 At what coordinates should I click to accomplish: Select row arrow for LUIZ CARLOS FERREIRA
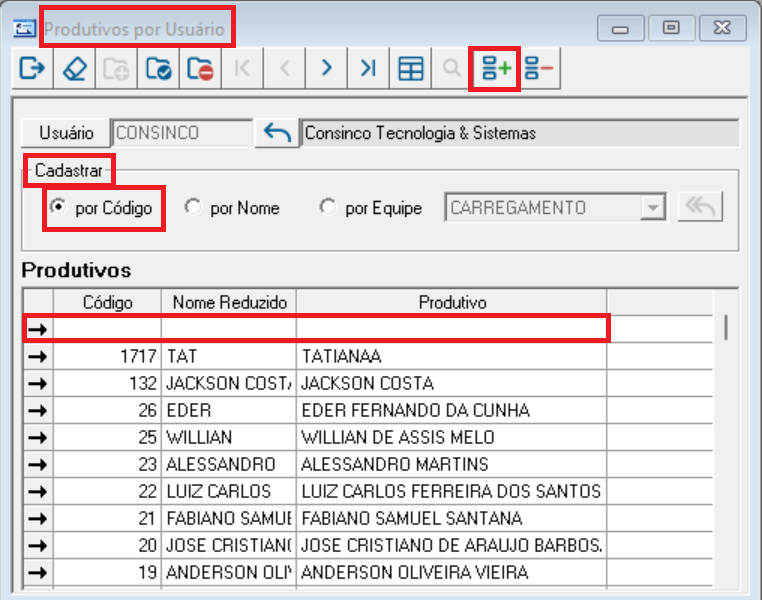coord(38,492)
